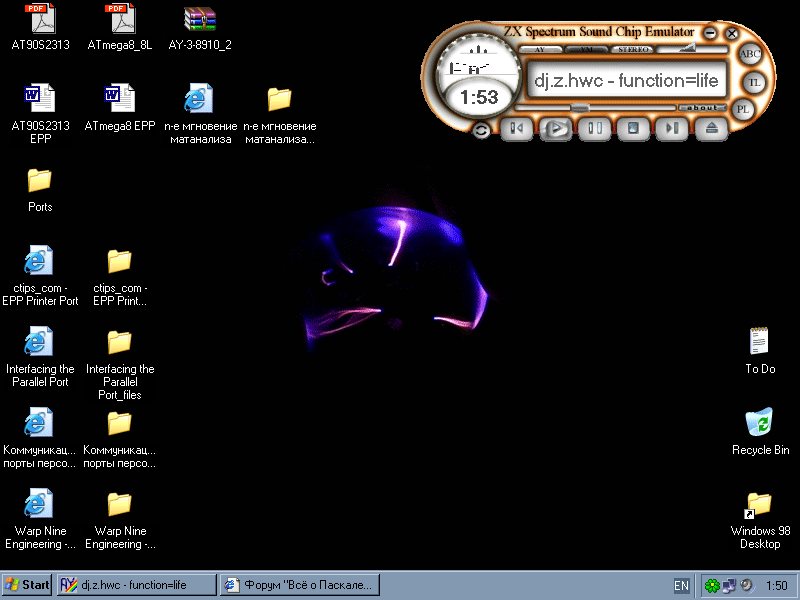The image size is (800, 600).
Task: Click the eject/open file button
Action: coord(712,128)
